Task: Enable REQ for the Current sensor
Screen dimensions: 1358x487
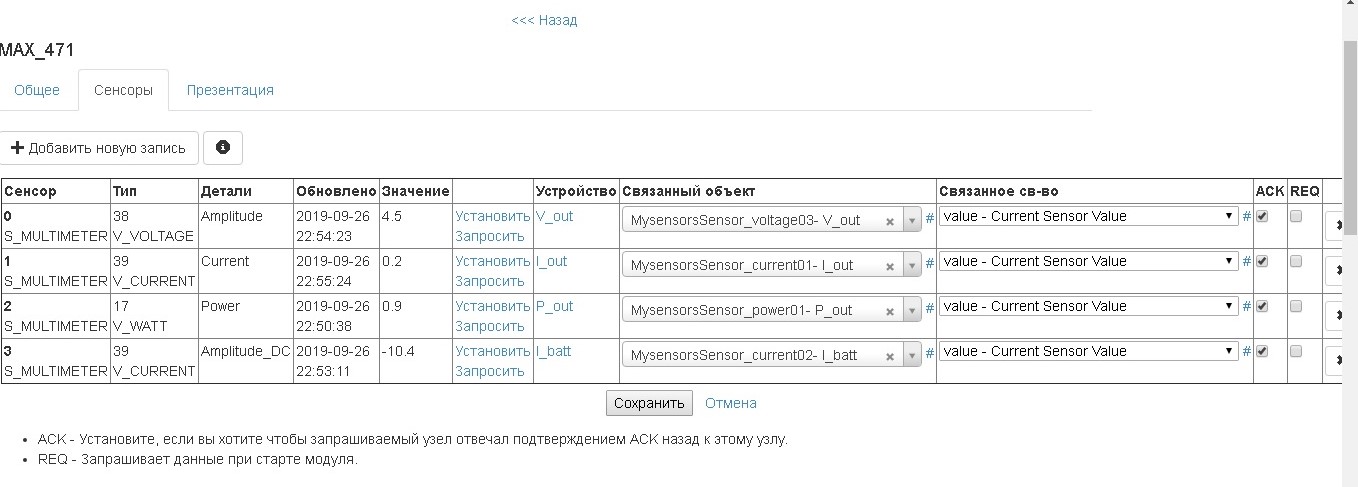Action: pos(1296,261)
